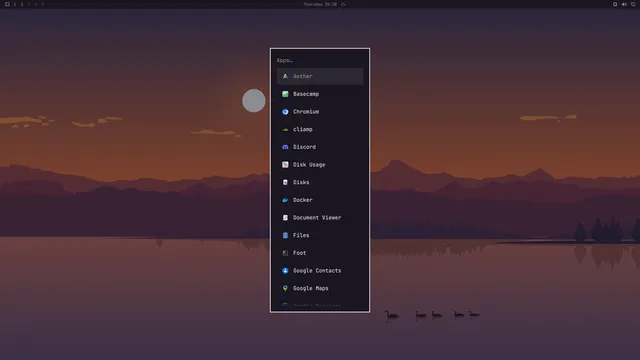640x360 pixels.
Task: Open the Files app icon
Action: coord(285,235)
